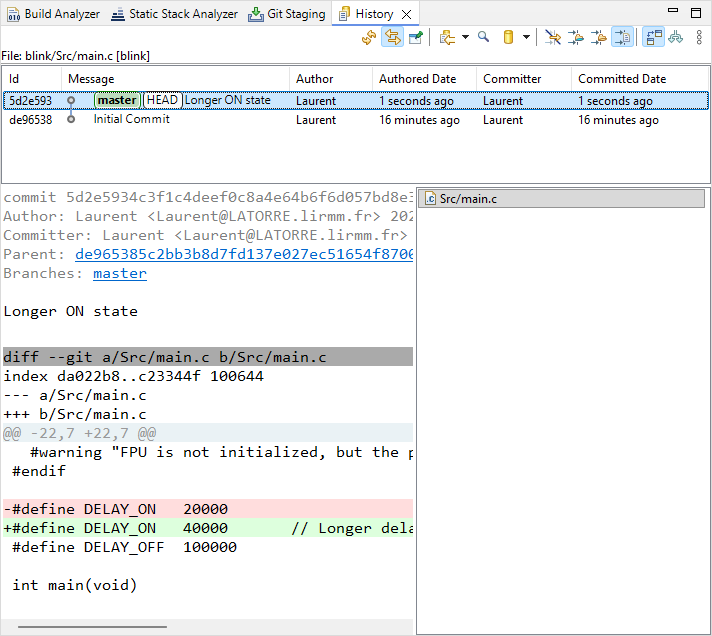This screenshot has height=636, width=712.
Task: Click the magnifier Find icon
Action: (x=483, y=38)
